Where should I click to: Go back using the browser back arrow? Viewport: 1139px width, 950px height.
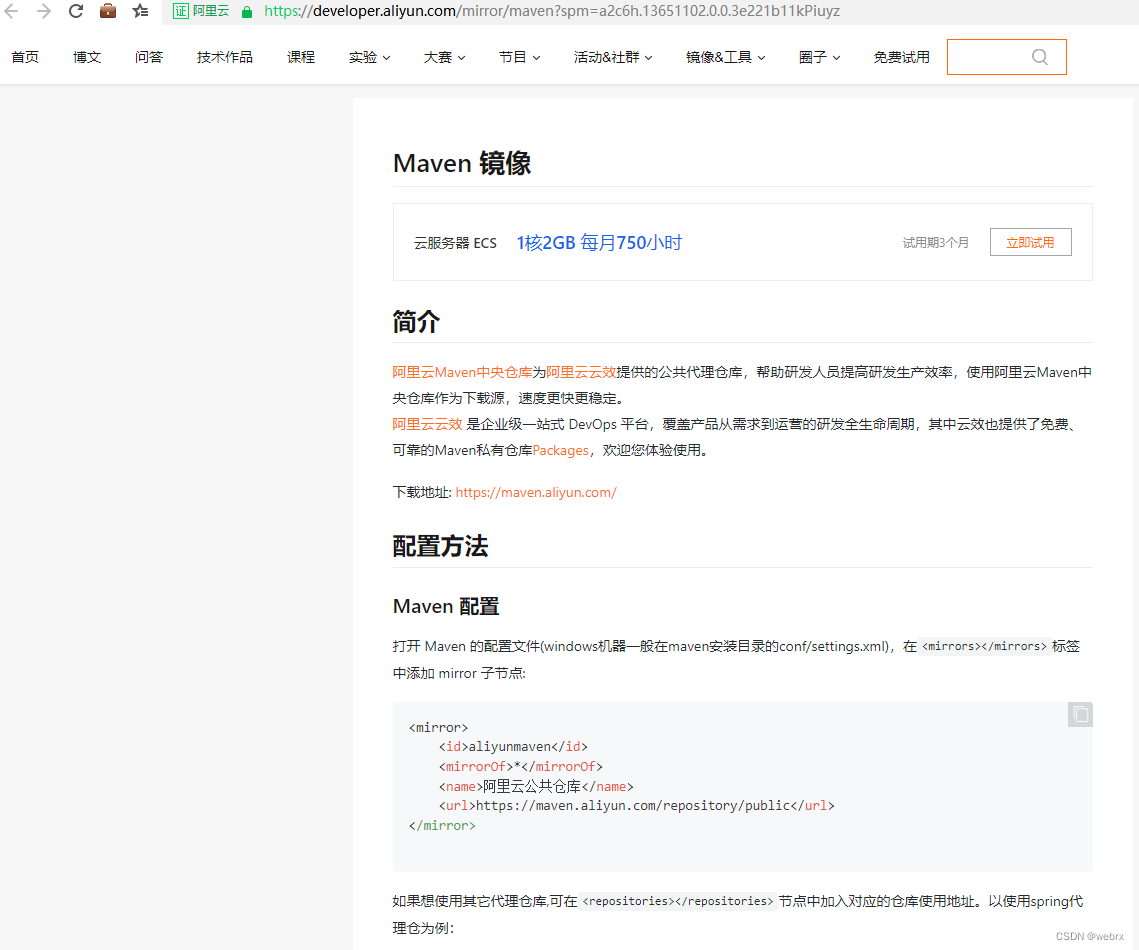point(12,11)
